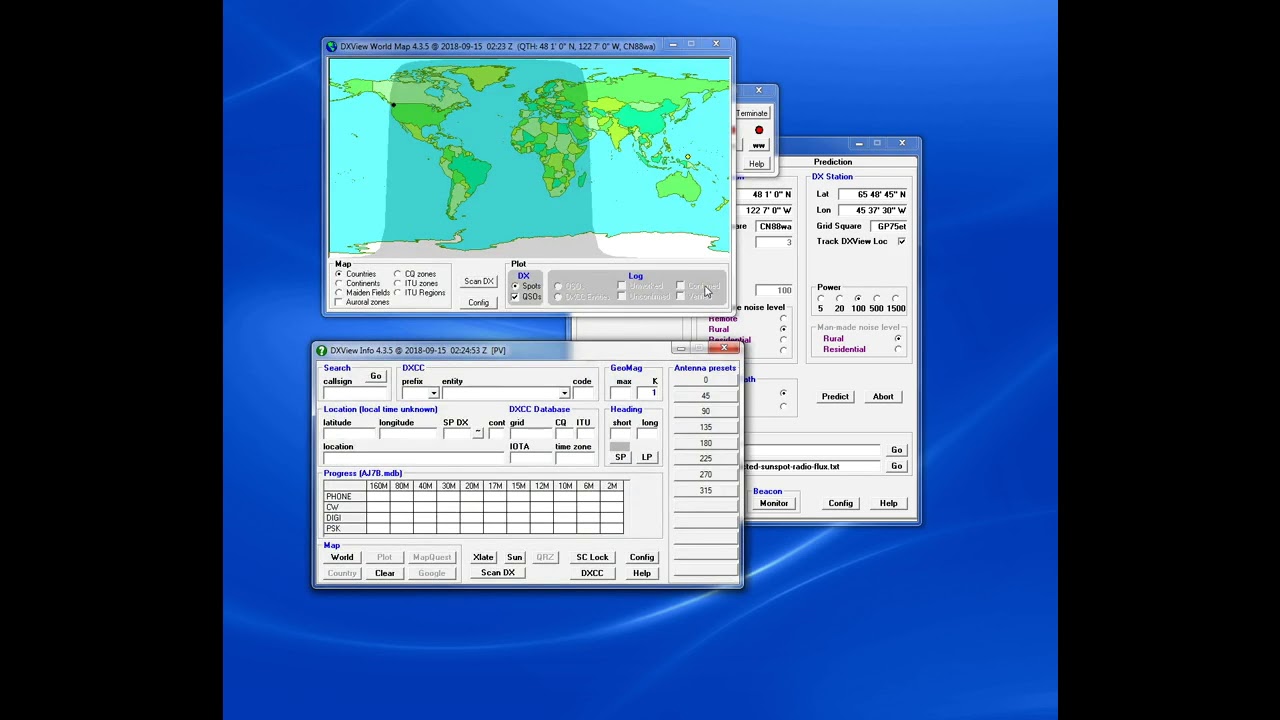Select the Maiden Fields map option
Viewport: 1280px width, 720px height.
click(339, 293)
